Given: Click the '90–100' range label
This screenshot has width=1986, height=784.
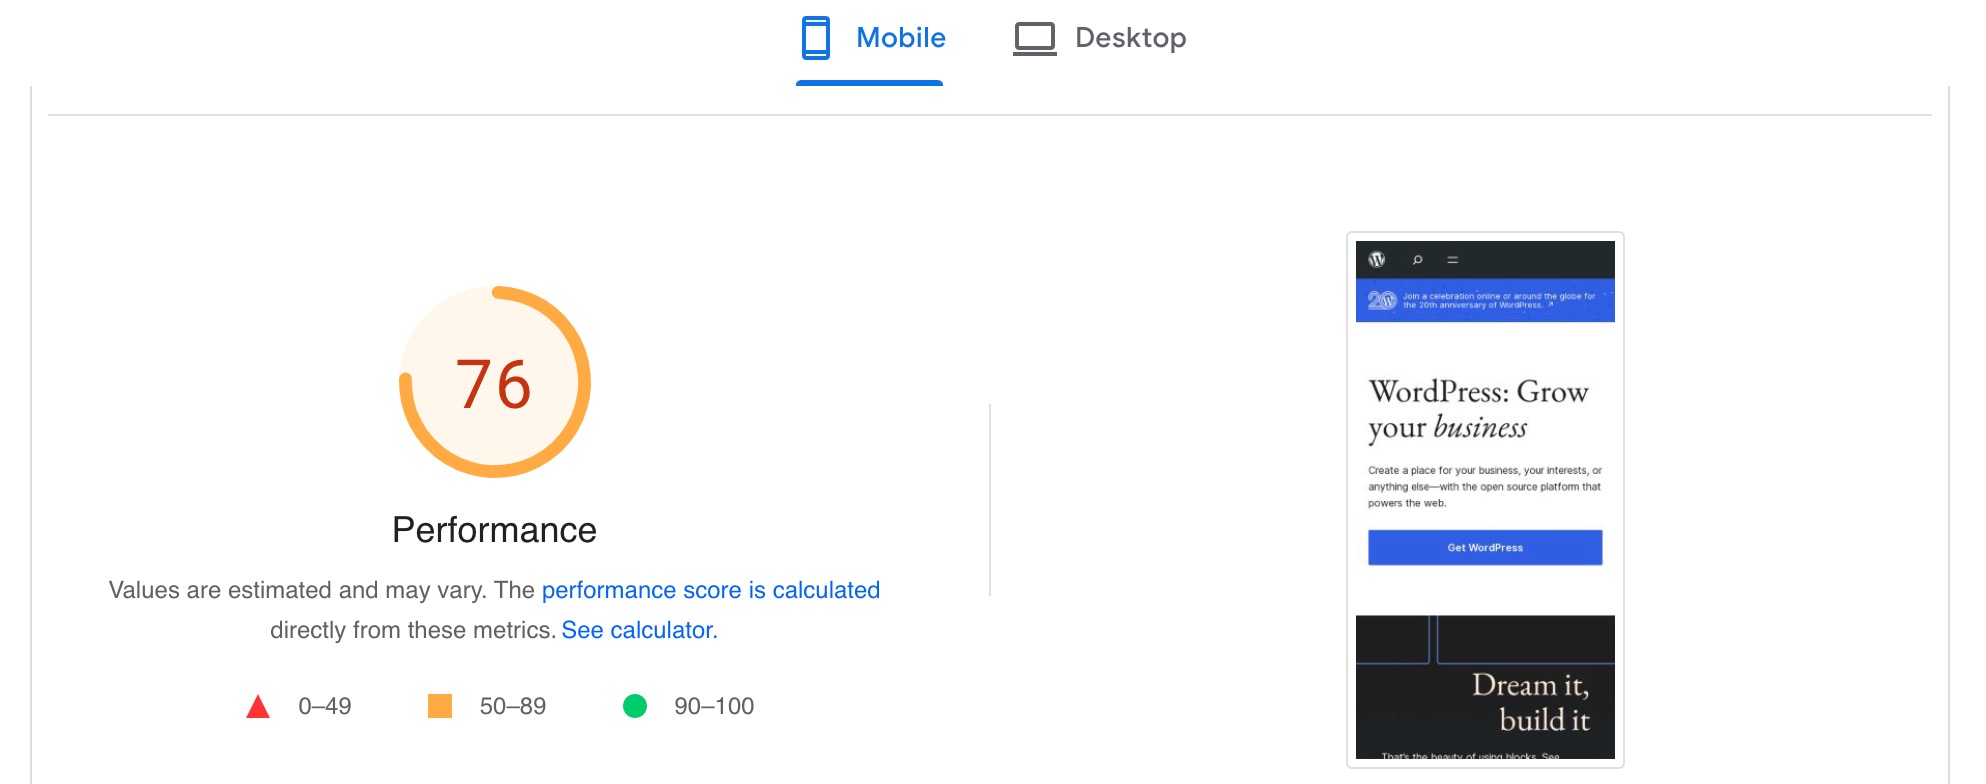Looking at the screenshot, I should (x=714, y=706).
